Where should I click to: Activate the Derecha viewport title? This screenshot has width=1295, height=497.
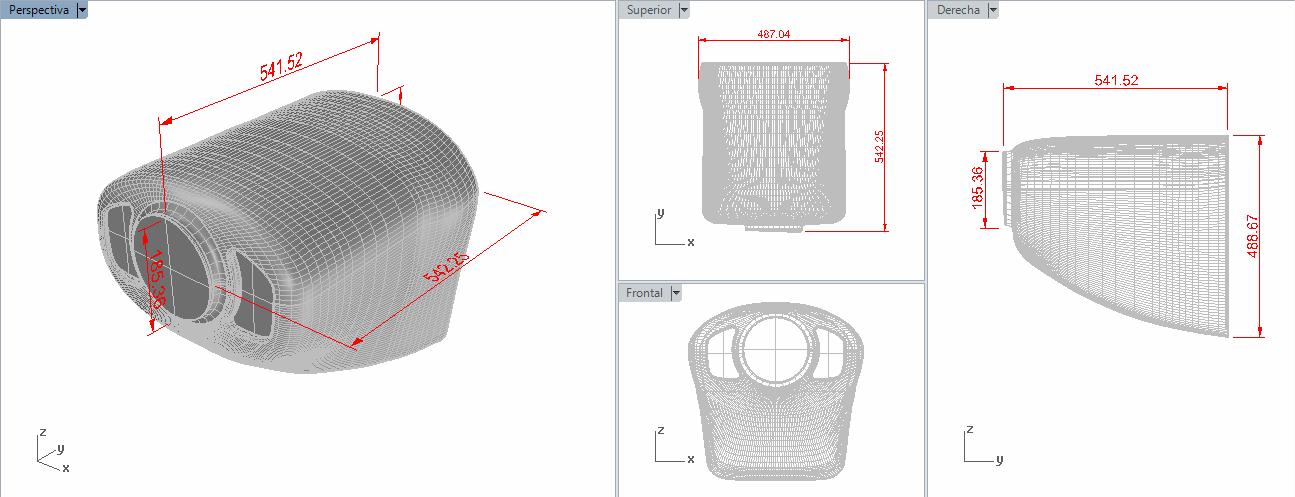[958, 10]
